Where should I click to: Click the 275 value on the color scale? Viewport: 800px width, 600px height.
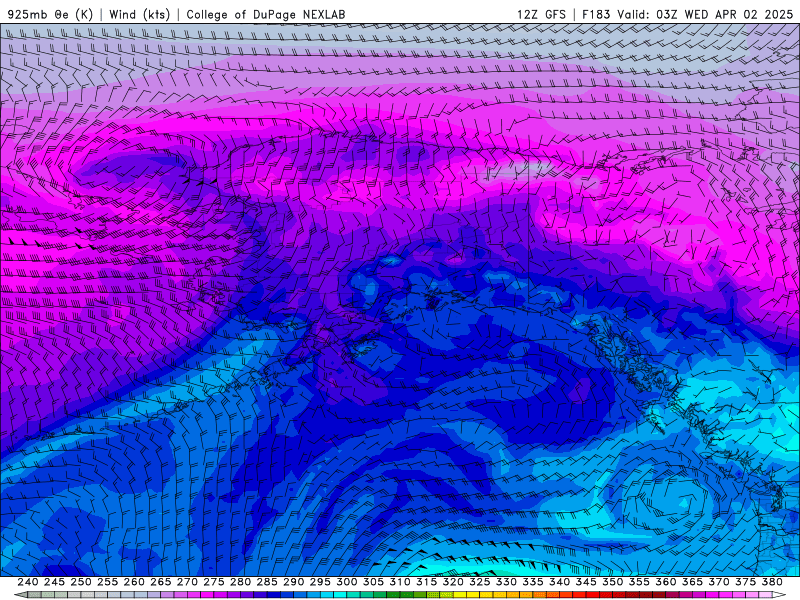click(x=214, y=582)
